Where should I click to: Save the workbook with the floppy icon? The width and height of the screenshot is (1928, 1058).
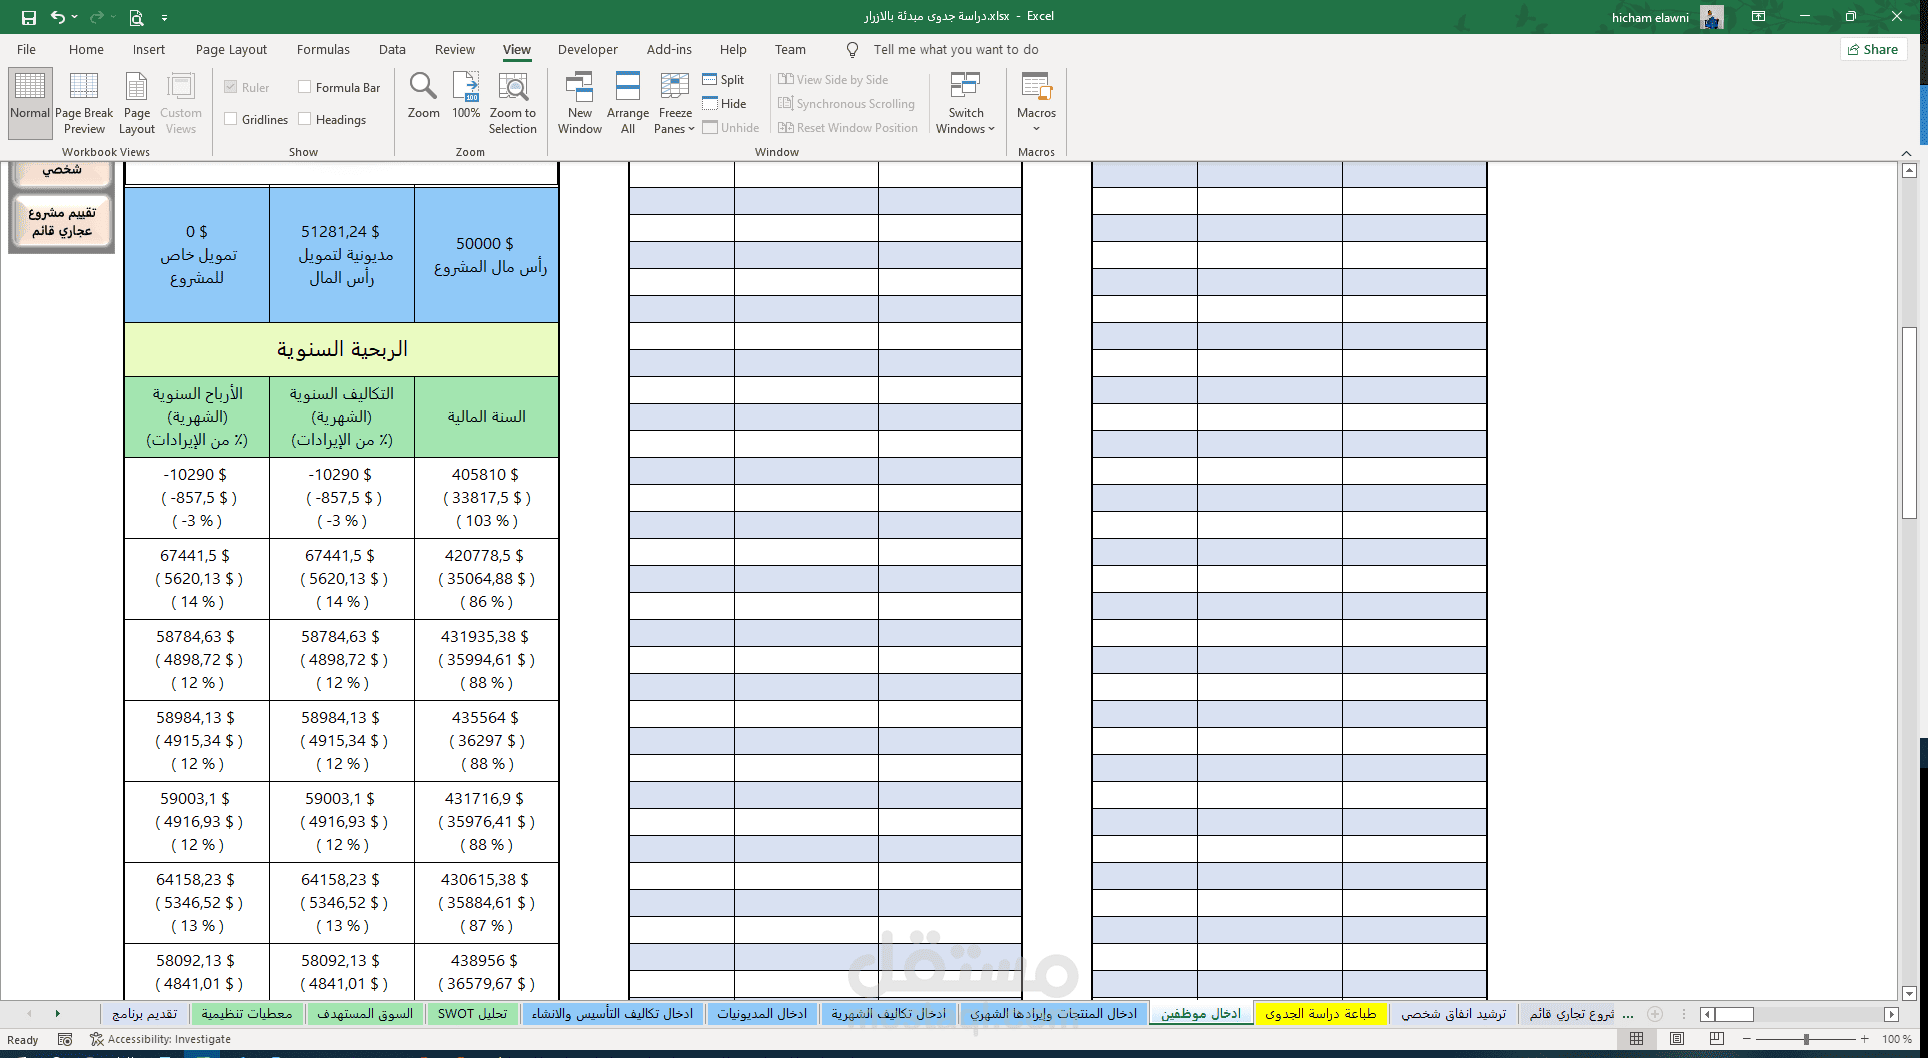pos(29,17)
